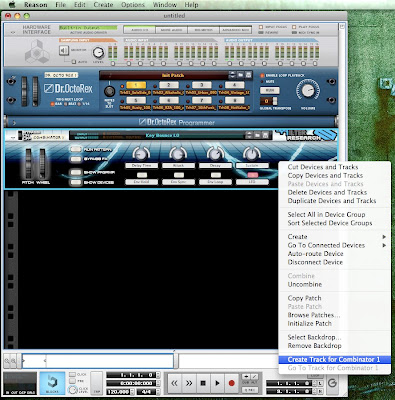The height and width of the screenshot is (400, 395).
Task: Select loop slot 2 button in Dr.OctoRex
Action: 169,85
